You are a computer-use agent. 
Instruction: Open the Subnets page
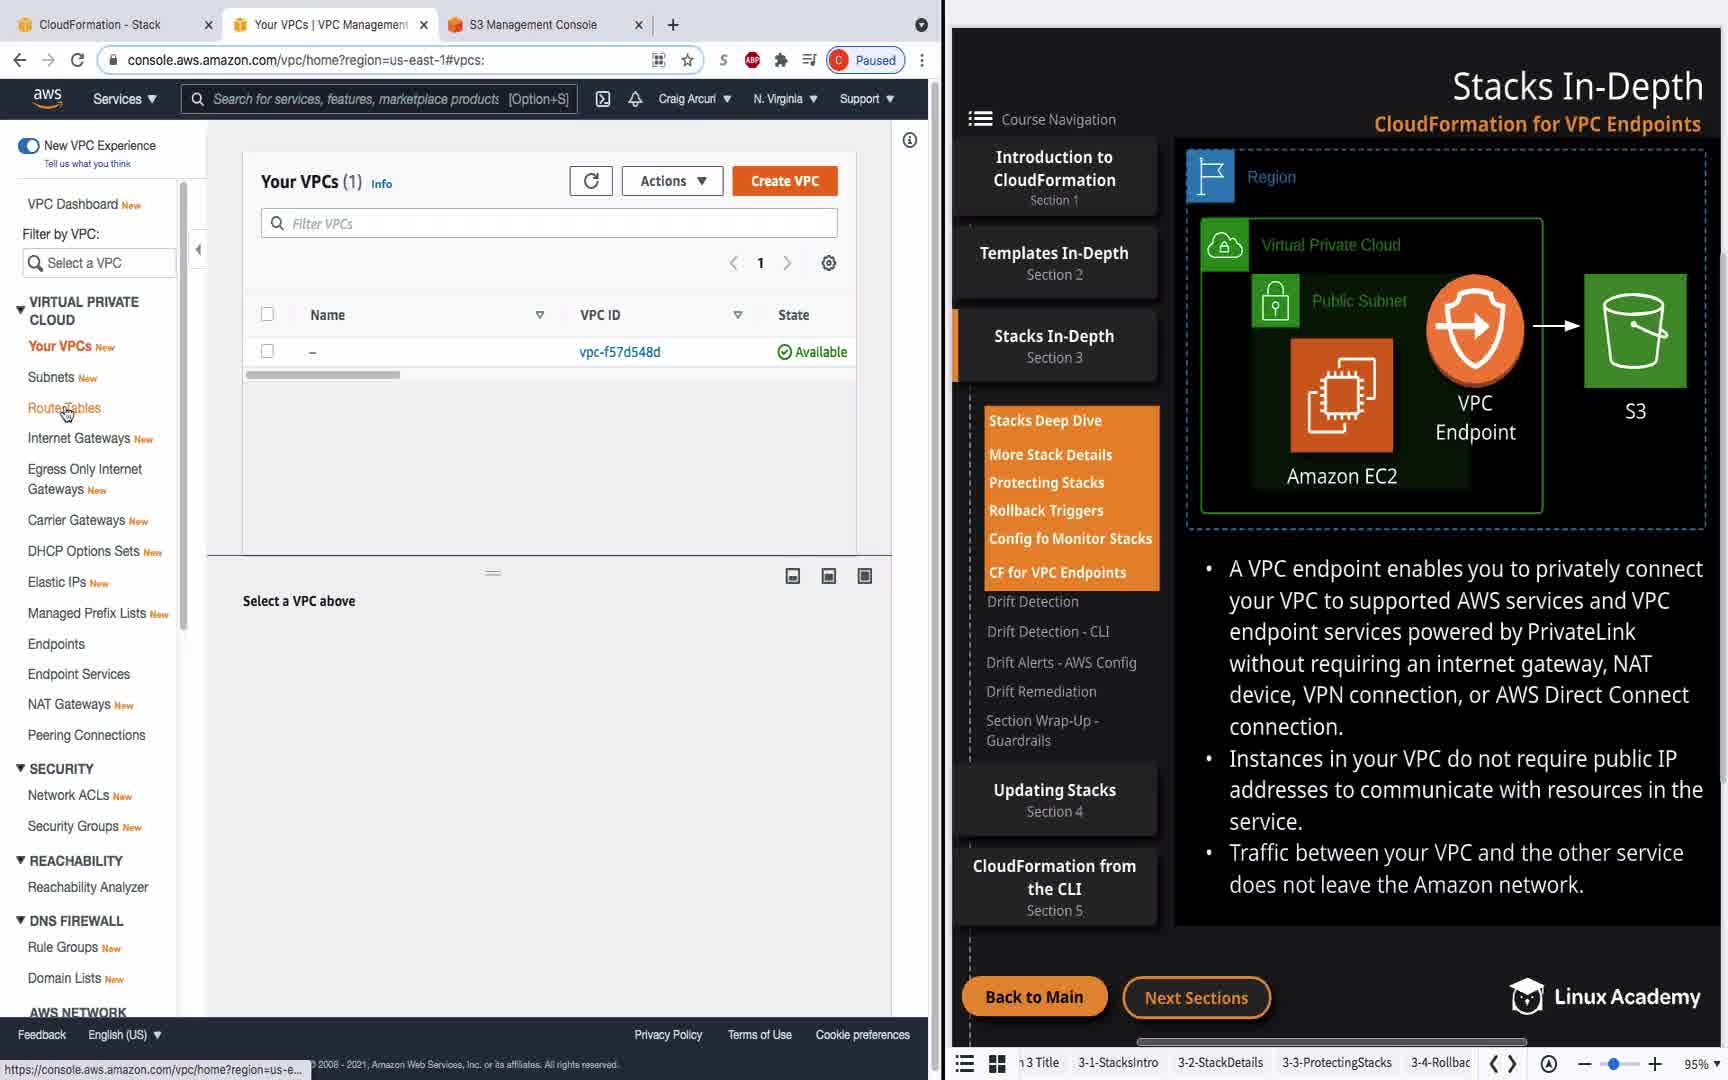(x=51, y=377)
